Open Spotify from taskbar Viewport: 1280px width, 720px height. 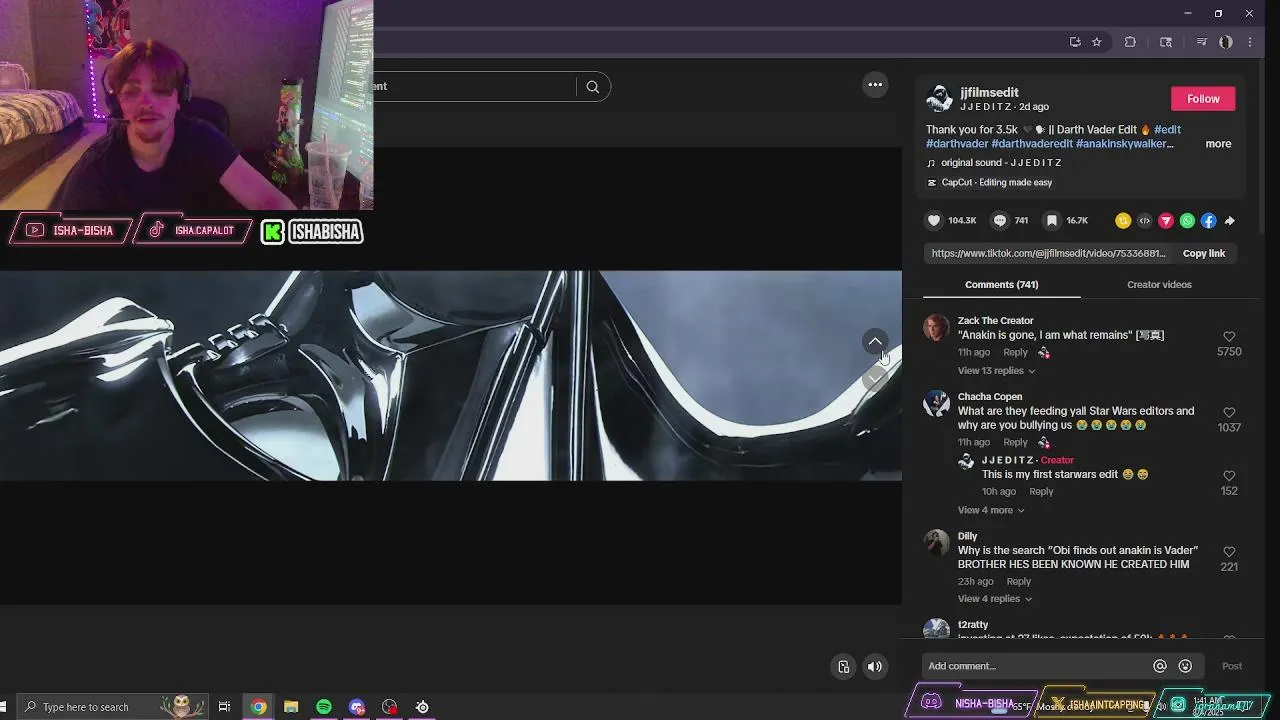click(324, 707)
